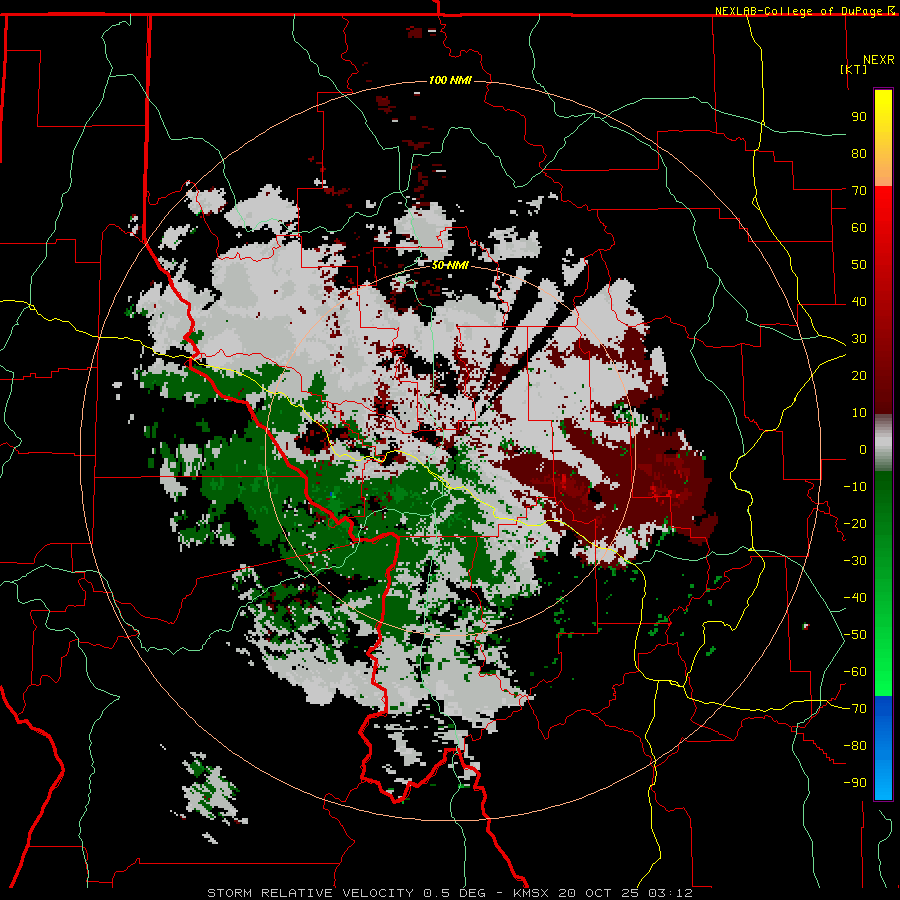Image resolution: width=900 pixels, height=900 pixels.
Task: Select the -60 value on velocity scale
Action: [x=855, y=672]
